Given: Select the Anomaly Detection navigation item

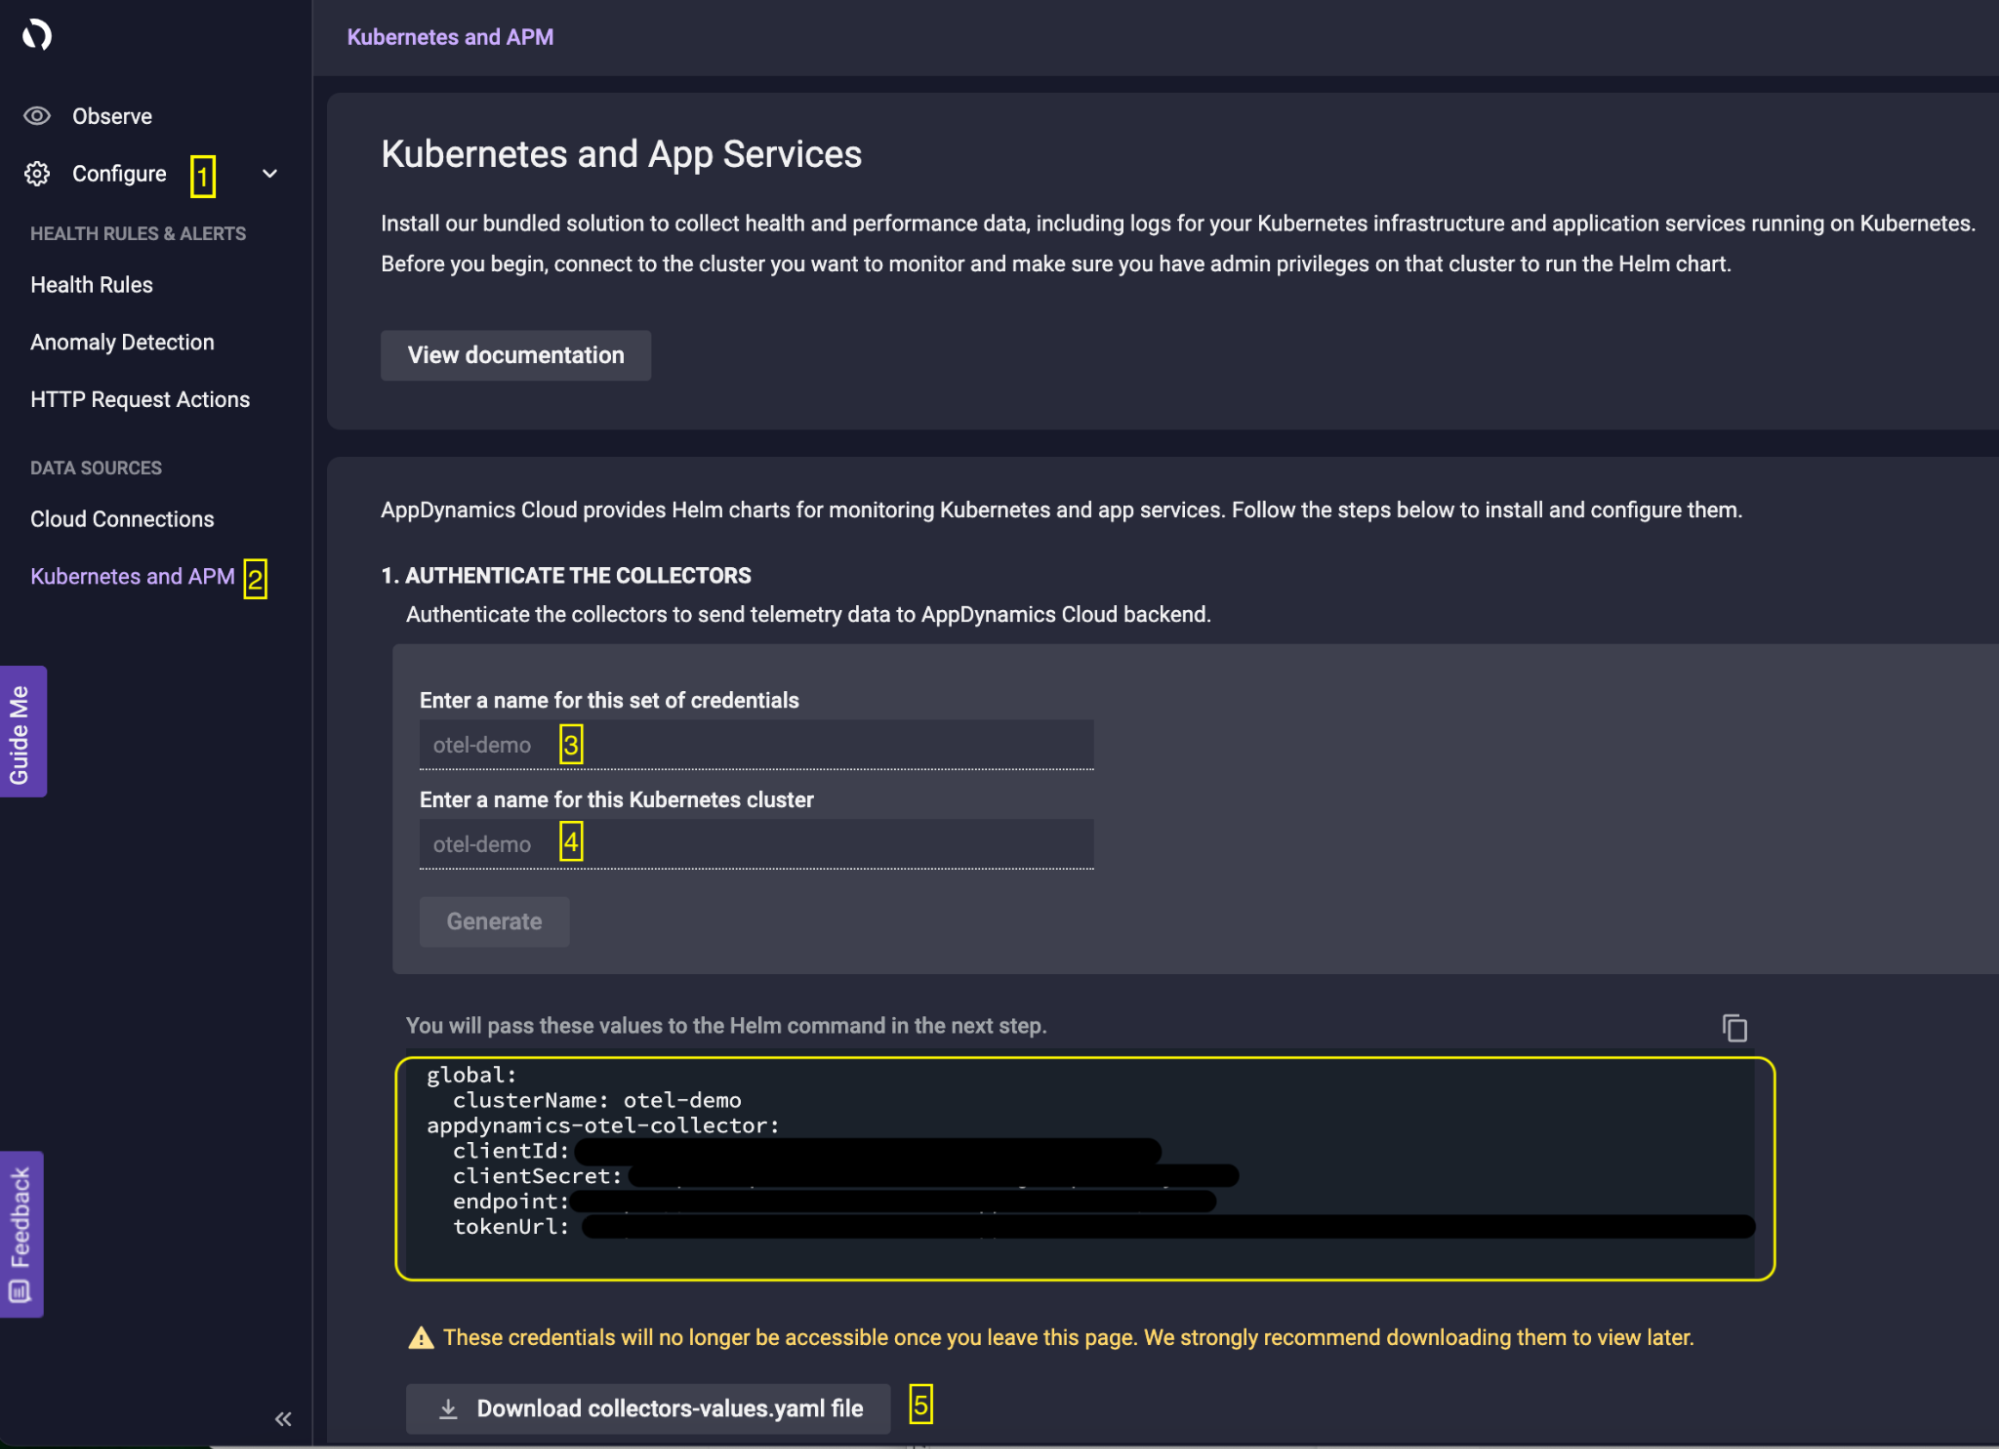Looking at the screenshot, I should point(121,342).
